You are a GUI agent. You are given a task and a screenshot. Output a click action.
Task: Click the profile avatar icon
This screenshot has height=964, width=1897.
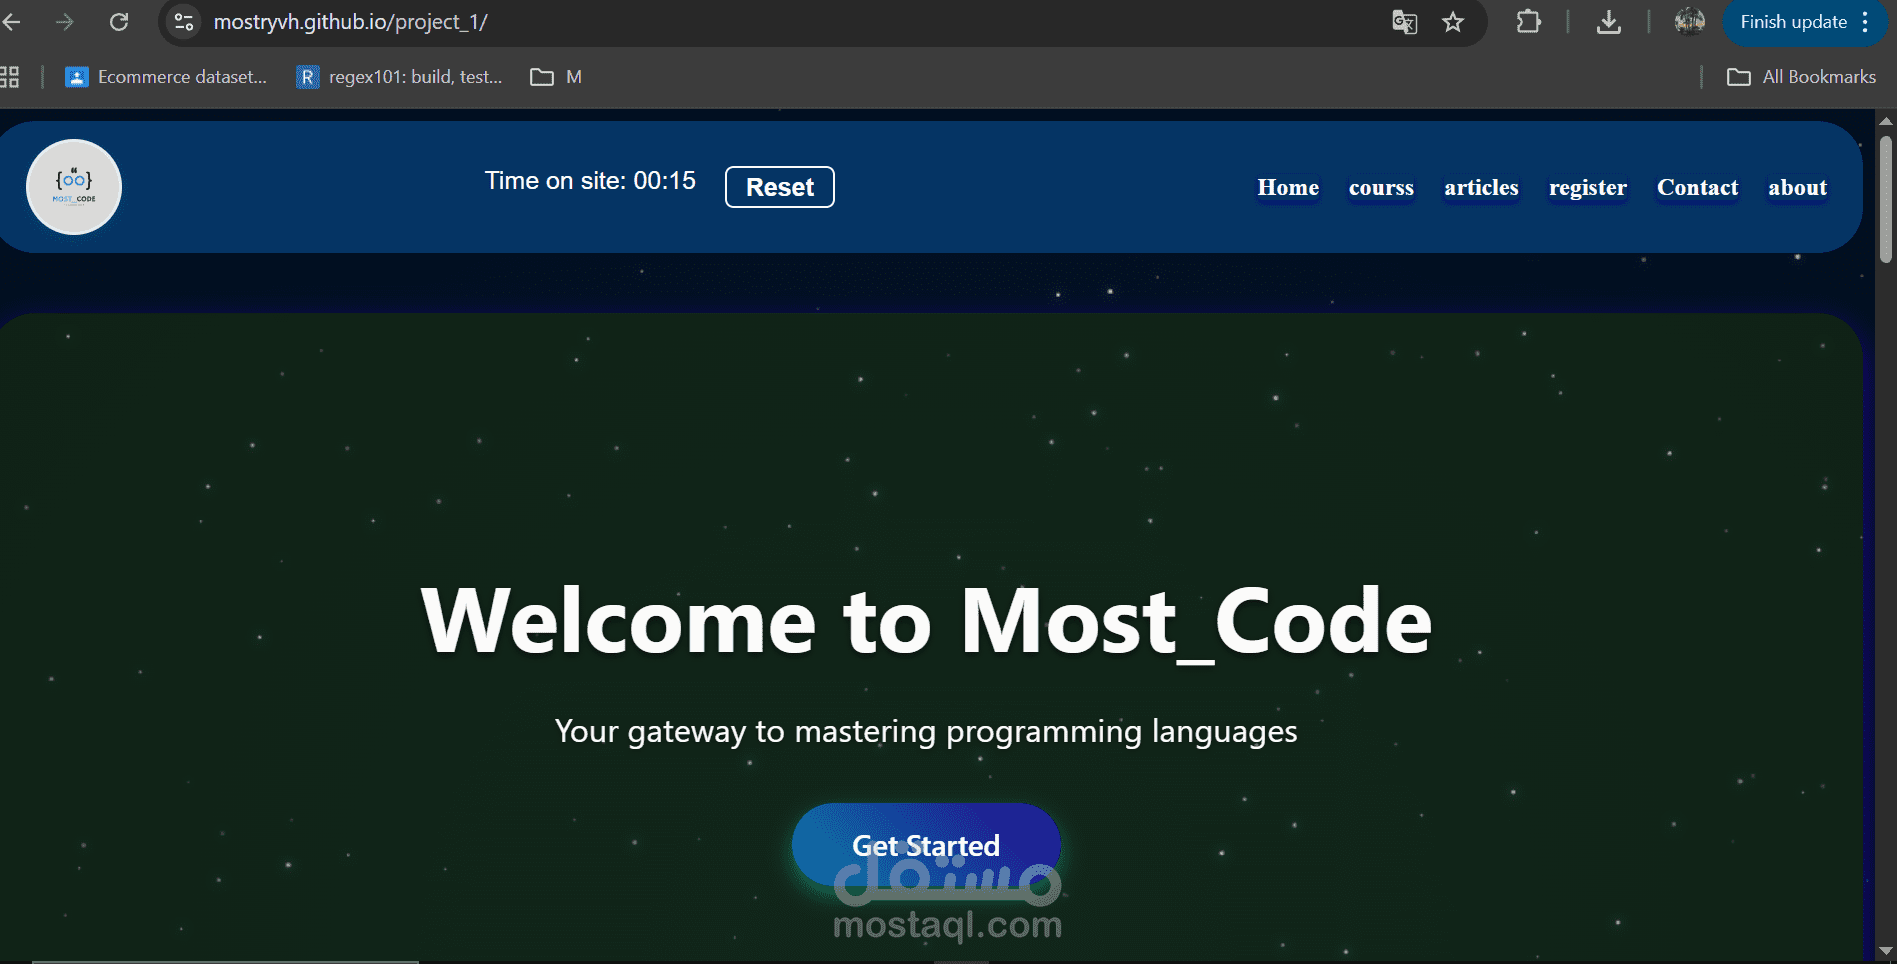[1689, 22]
